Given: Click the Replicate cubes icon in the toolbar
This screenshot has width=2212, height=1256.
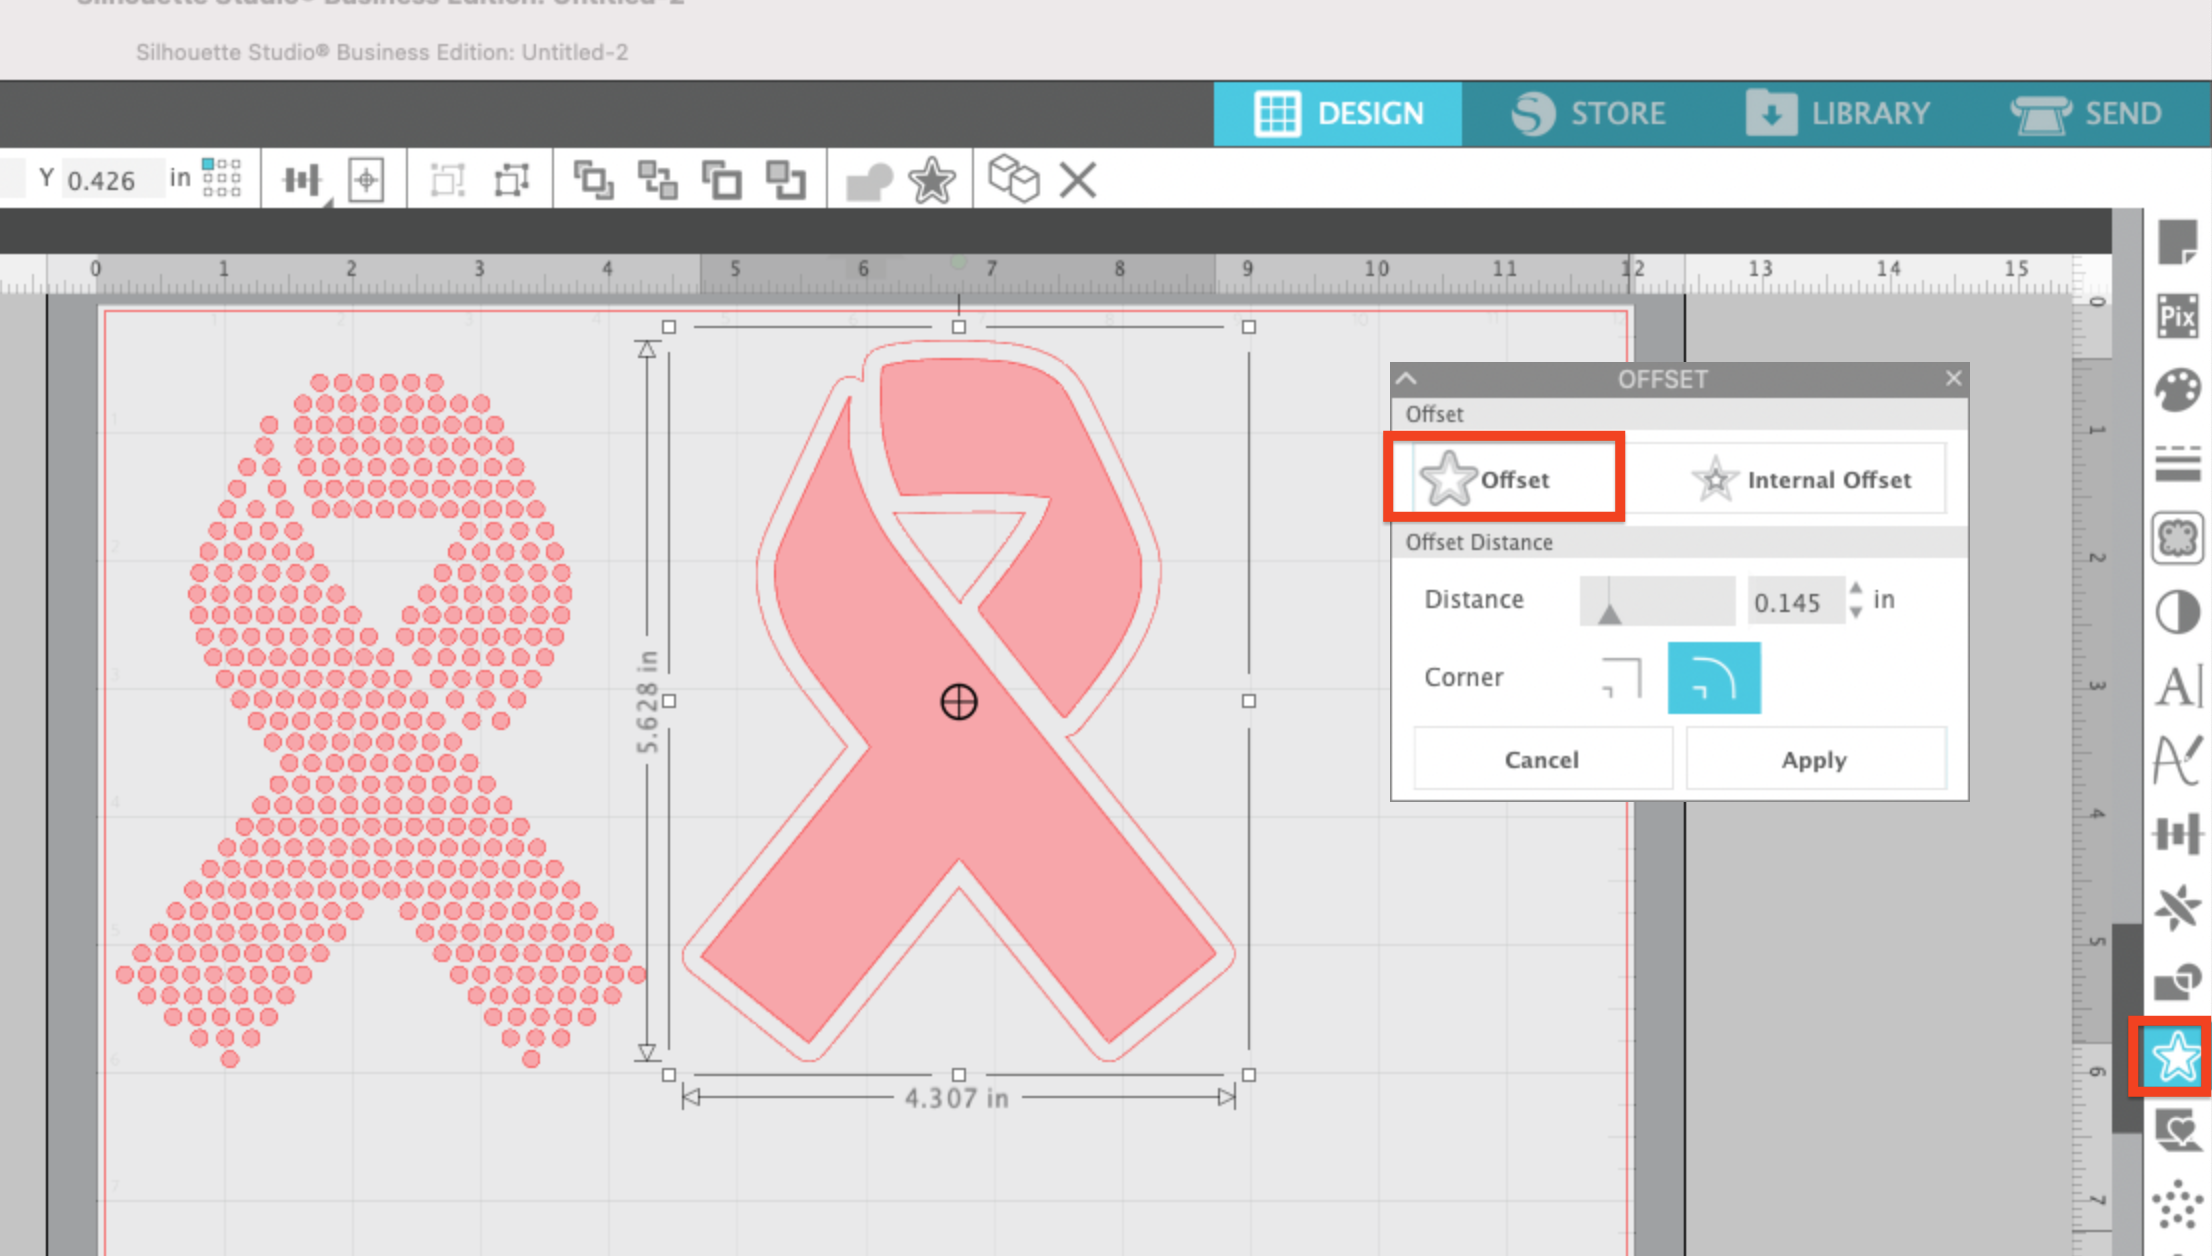Looking at the screenshot, I should 1016,180.
